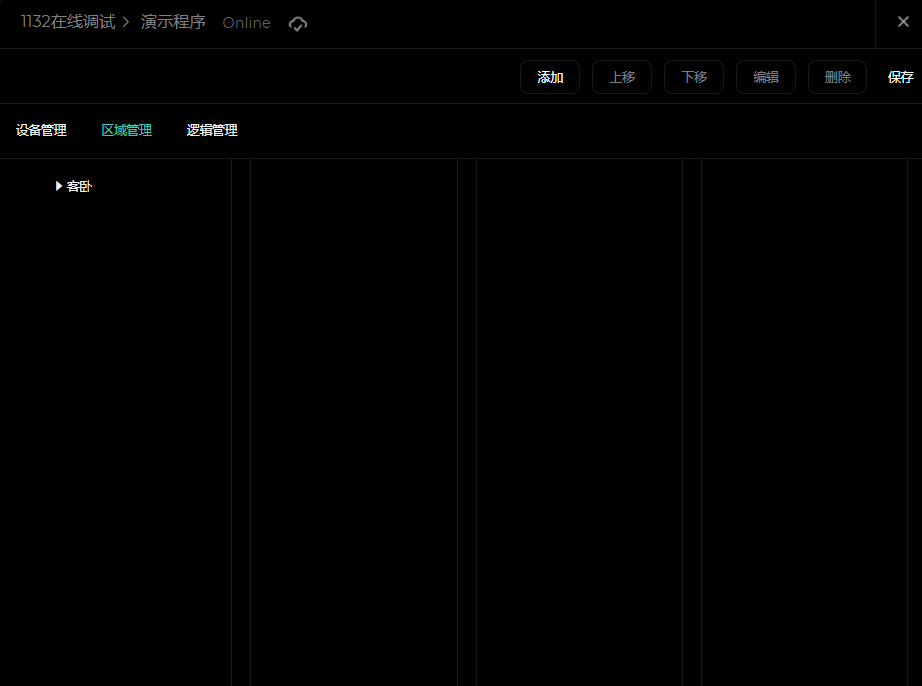Click the cloud sync icon beside Online
This screenshot has height=686, width=922.
pos(298,23)
